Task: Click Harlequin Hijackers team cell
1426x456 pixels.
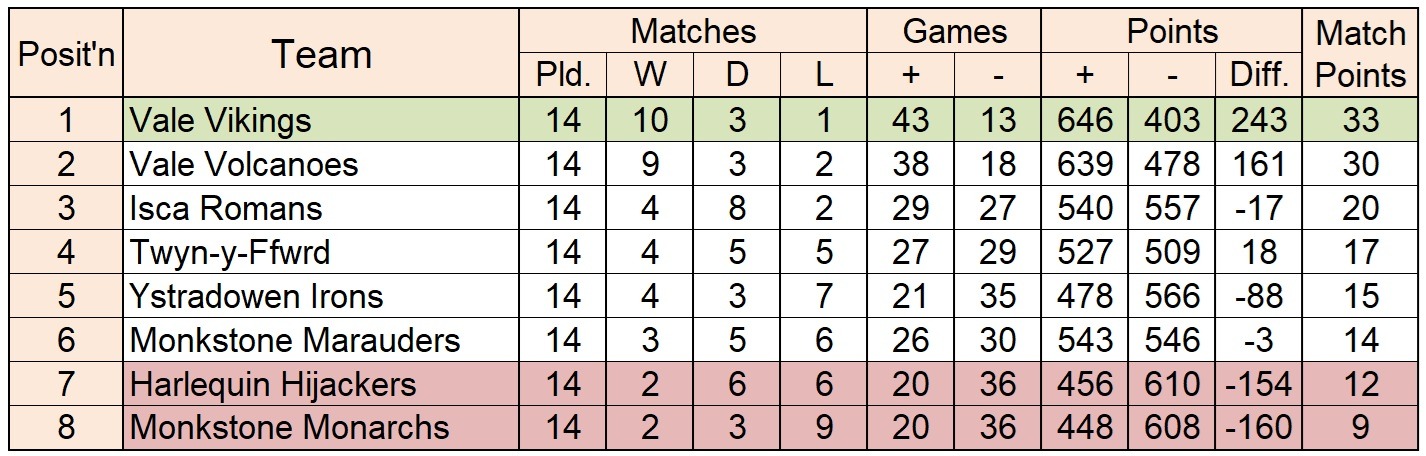Action: [x=321, y=384]
